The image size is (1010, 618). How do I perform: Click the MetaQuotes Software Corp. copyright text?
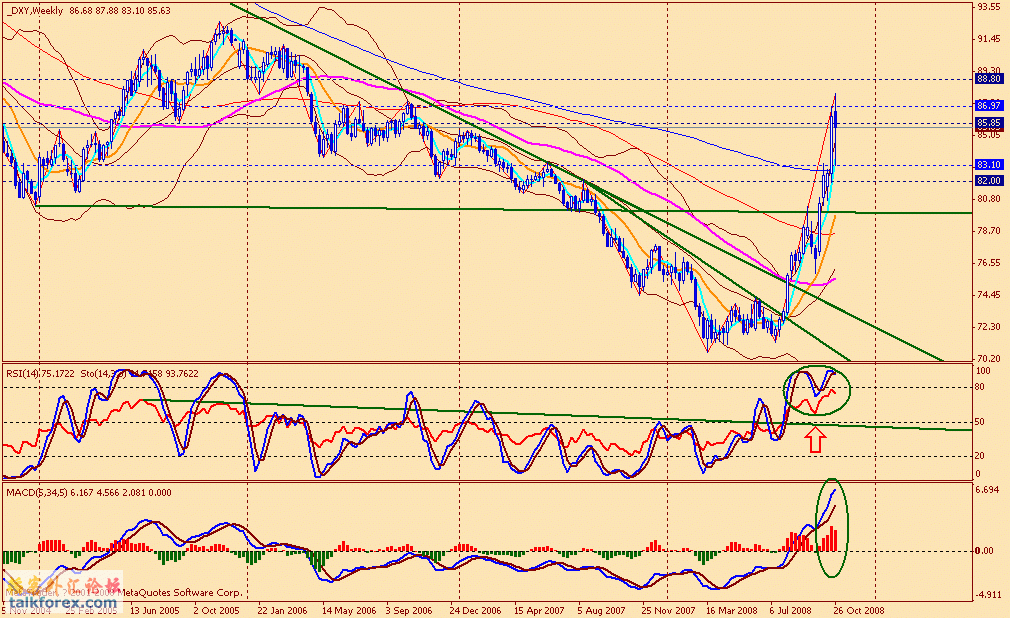pos(182,592)
